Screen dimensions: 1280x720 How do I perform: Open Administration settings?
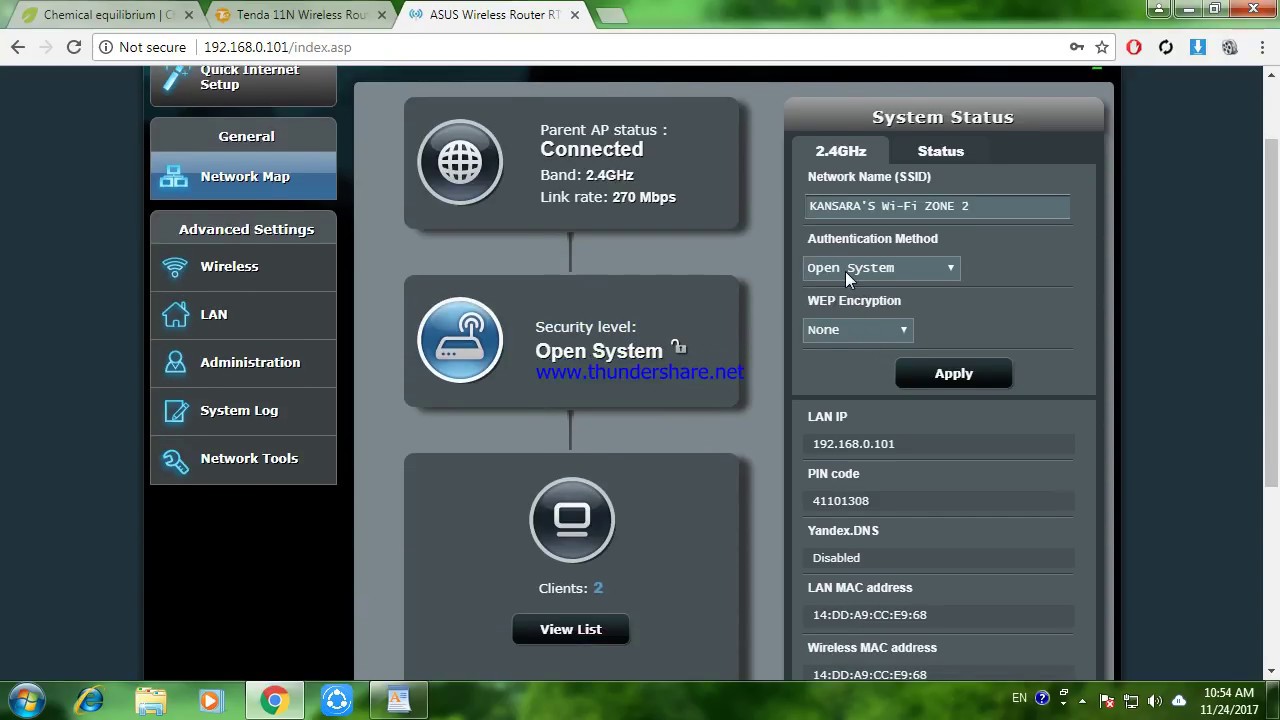pos(243,363)
